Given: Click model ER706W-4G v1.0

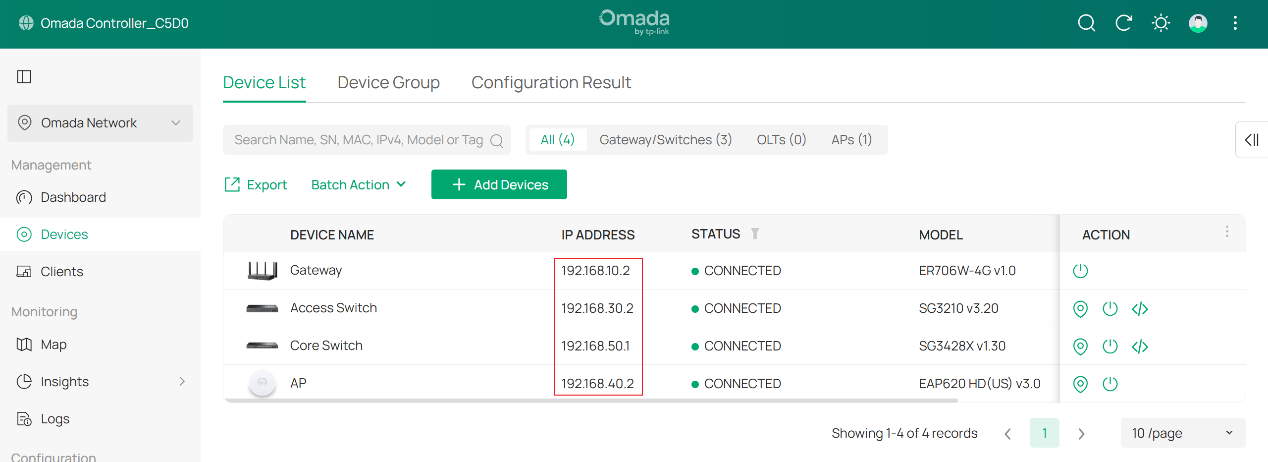Looking at the screenshot, I should [967, 271].
